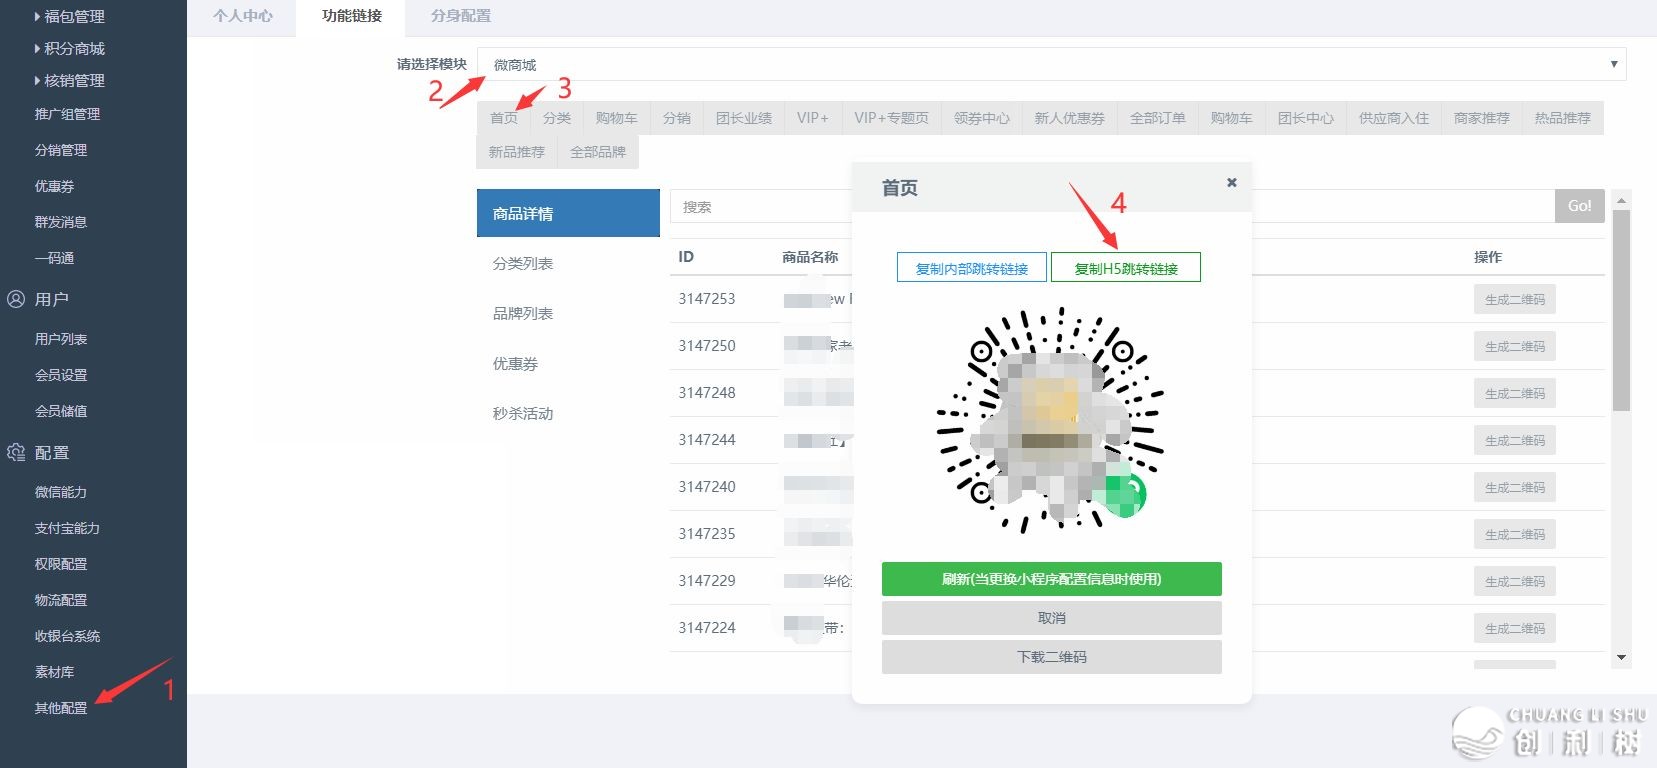The image size is (1657, 768).
Task: Select the 分类 link tab
Action: pos(557,118)
